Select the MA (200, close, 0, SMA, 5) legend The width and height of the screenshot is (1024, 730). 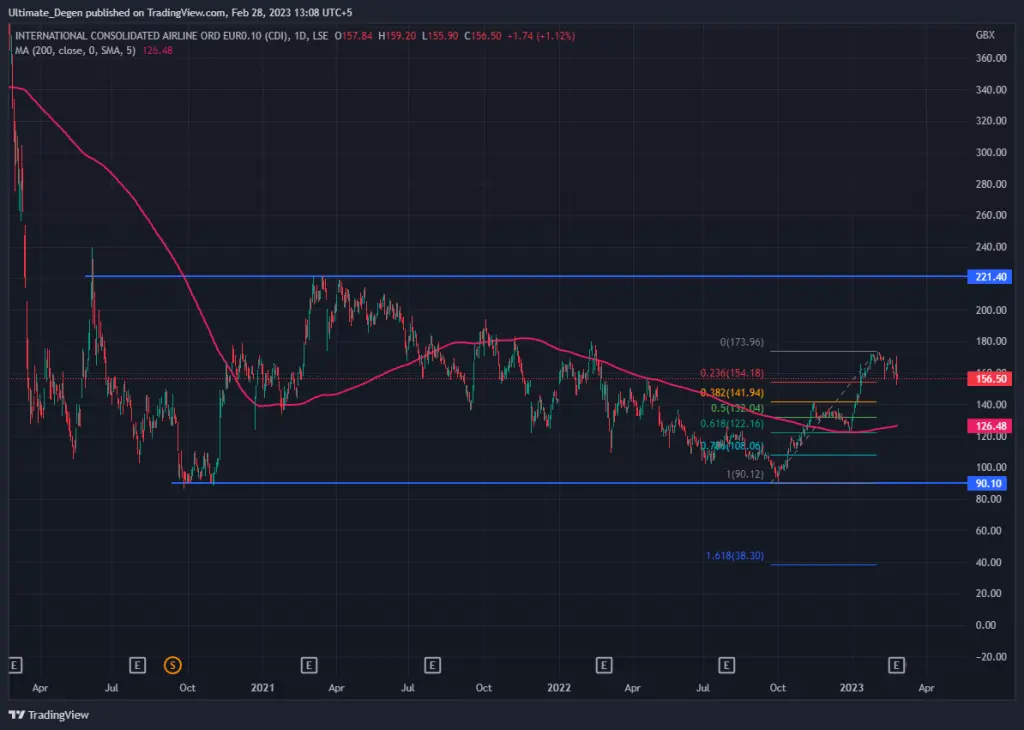(x=75, y=50)
